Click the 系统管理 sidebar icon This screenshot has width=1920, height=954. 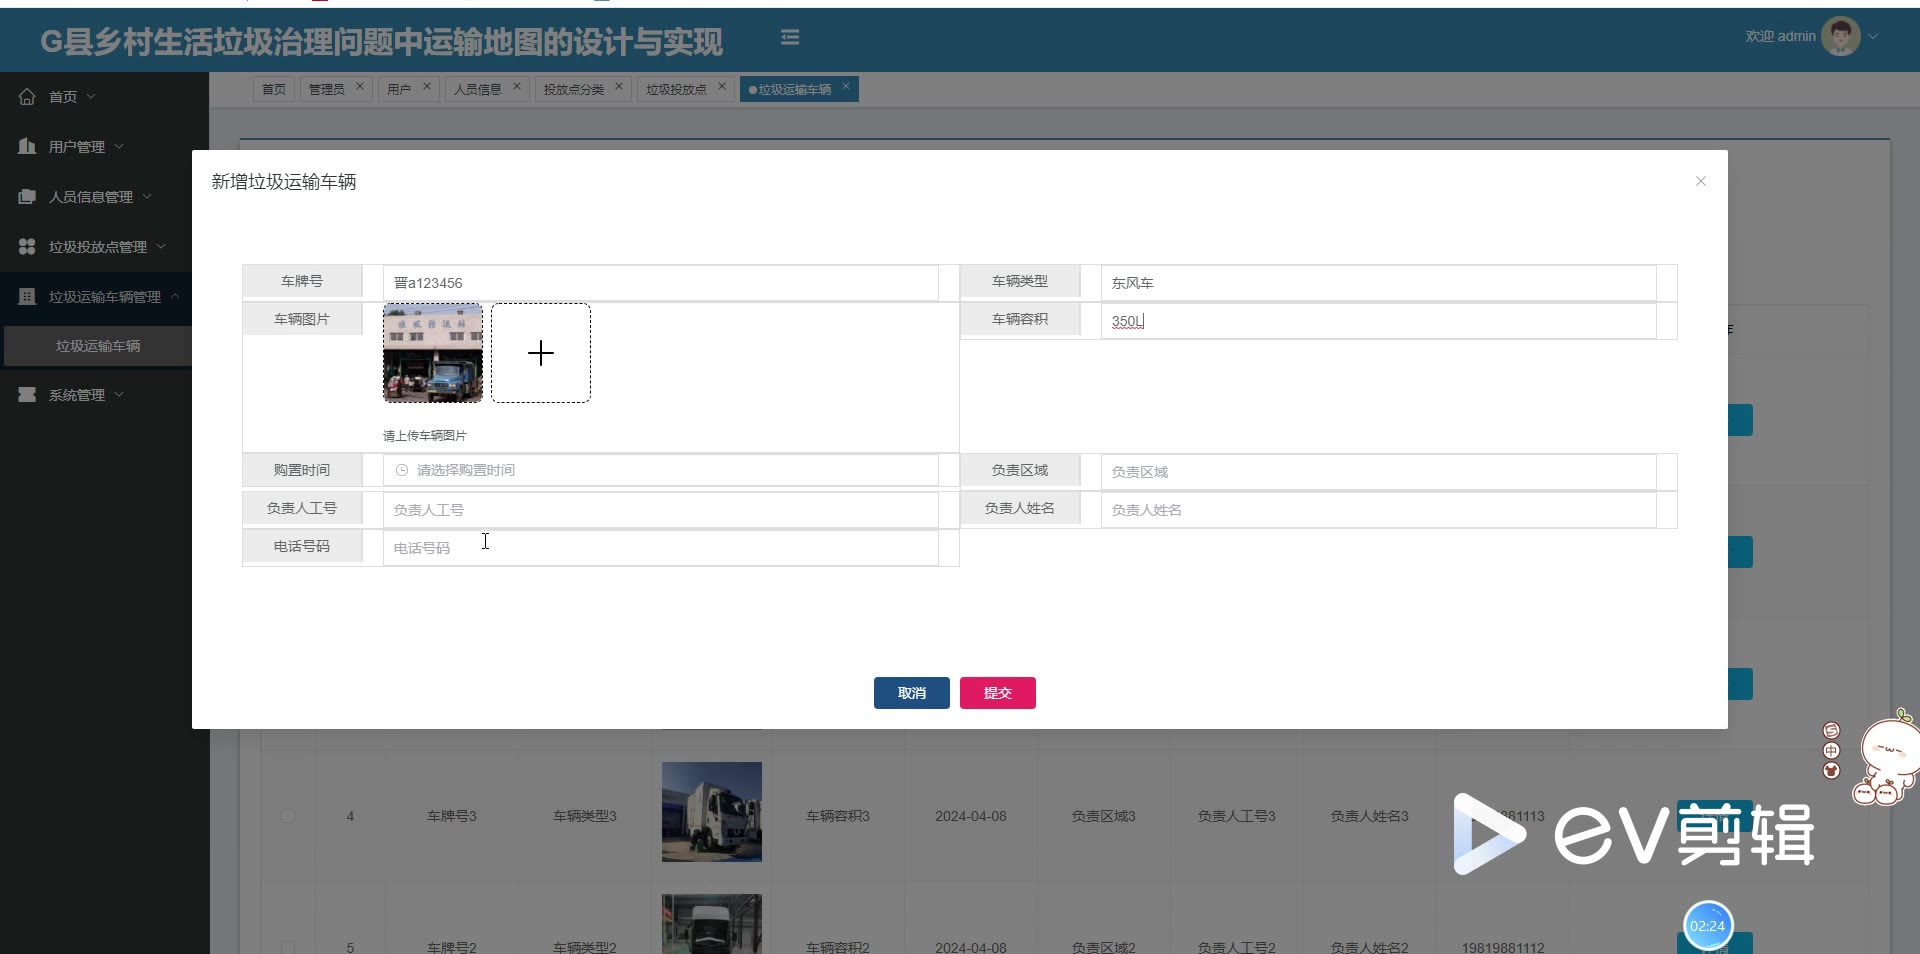coord(27,395)
